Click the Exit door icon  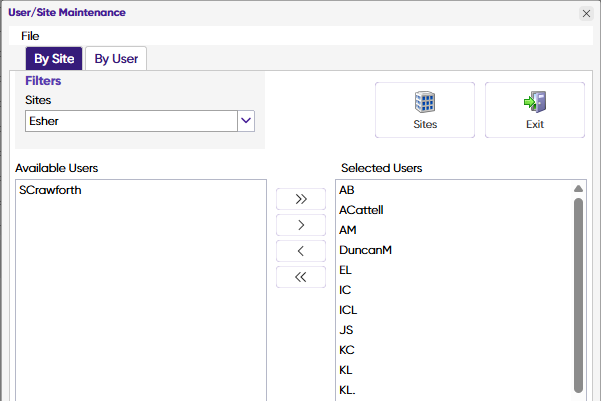click(534, 102)
